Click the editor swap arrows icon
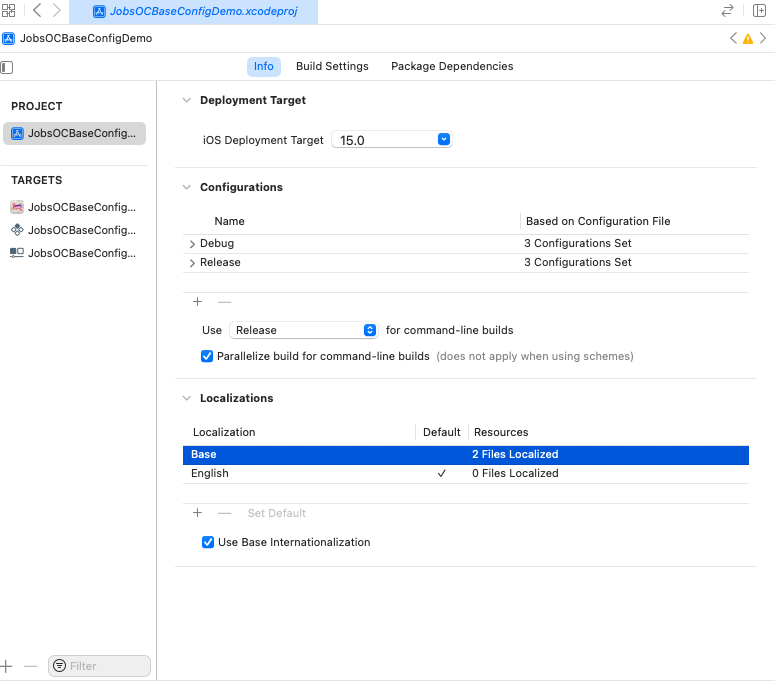The height and width of the screenshot is (686, 775). pos(727,10)
